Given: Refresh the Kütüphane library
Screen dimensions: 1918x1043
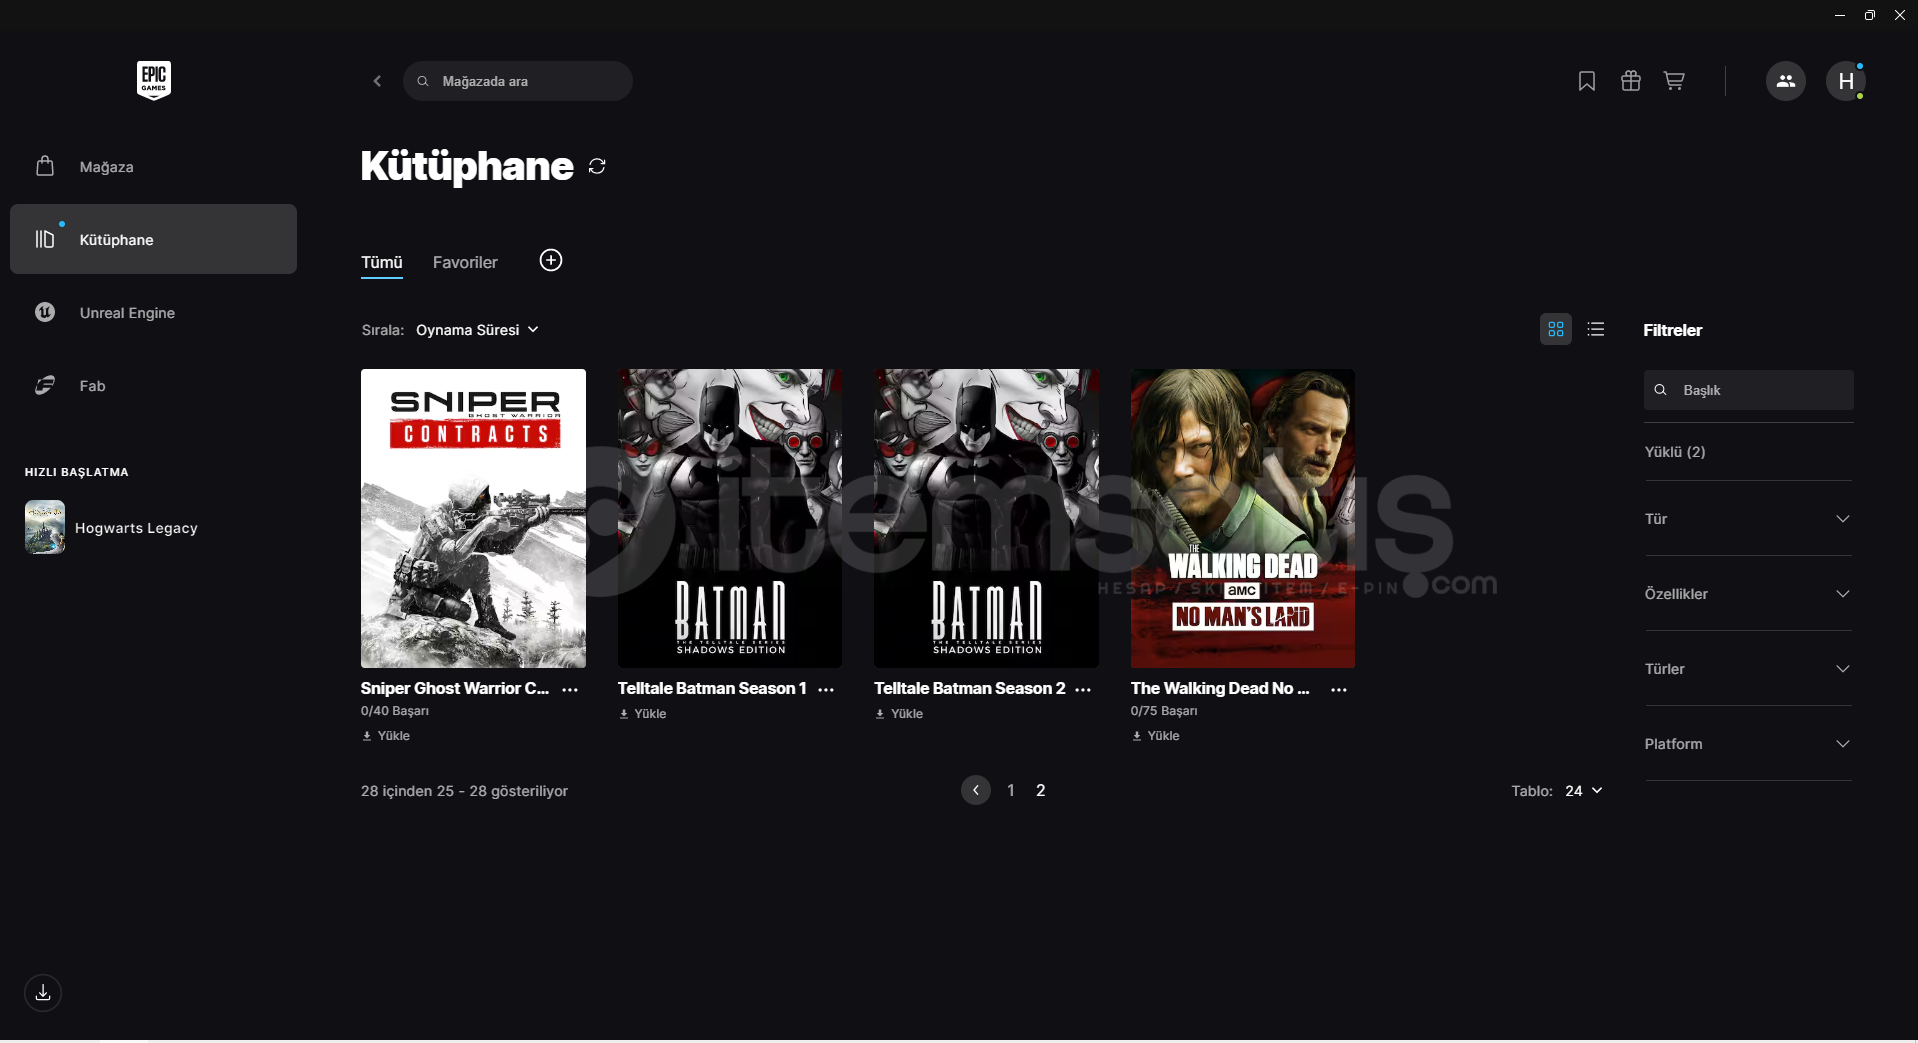Looking at the screenshot, I should coord(597,166).
